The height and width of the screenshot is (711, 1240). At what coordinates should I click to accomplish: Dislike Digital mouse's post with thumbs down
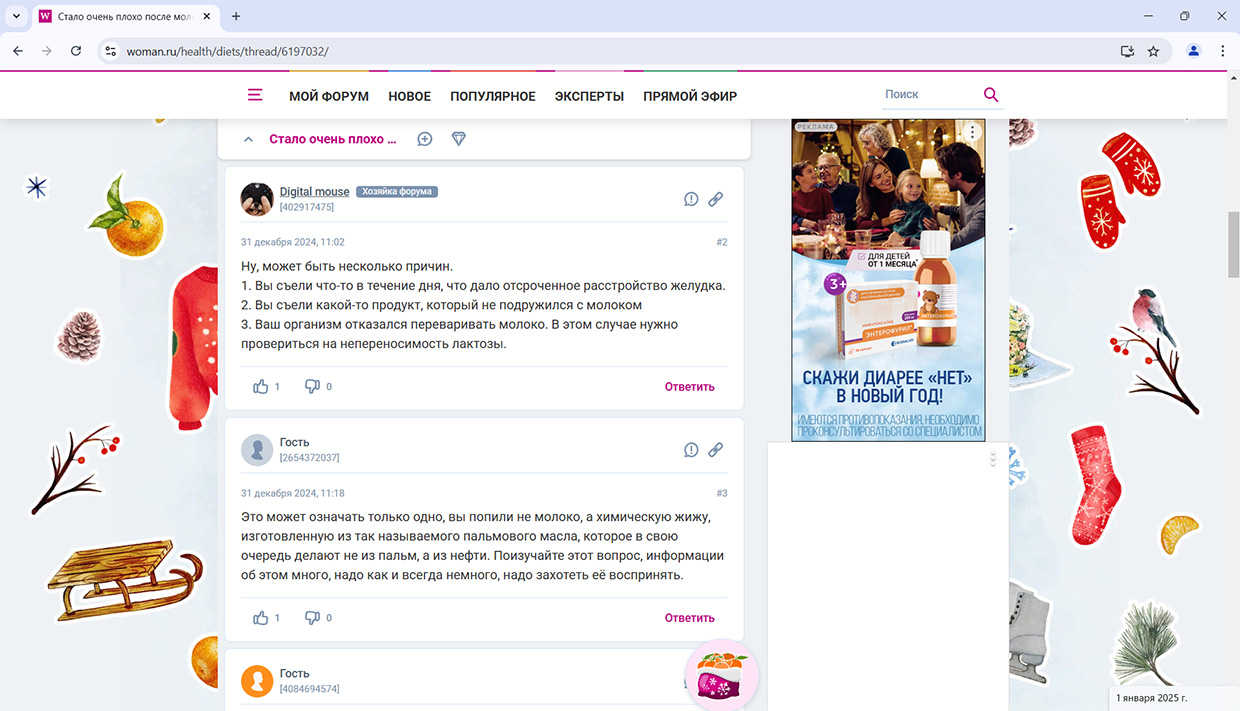click(312, 386)
